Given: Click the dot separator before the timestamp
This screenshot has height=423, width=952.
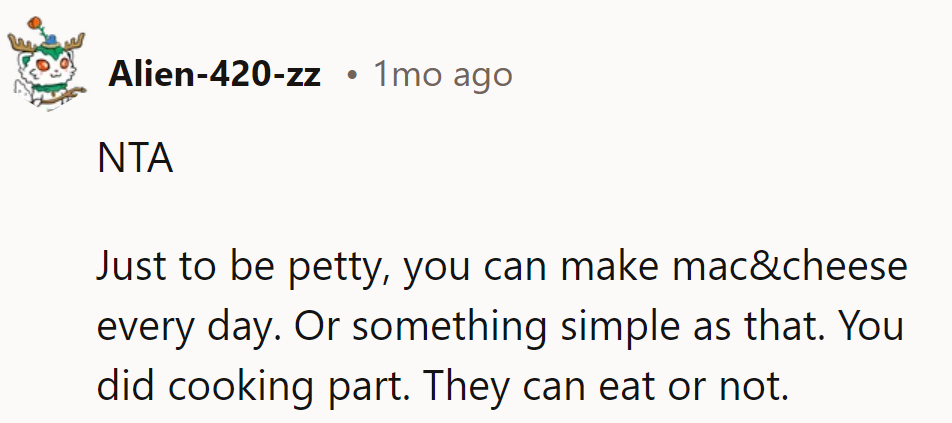Looking at the screenshot, I should click(x=352, y=75).
